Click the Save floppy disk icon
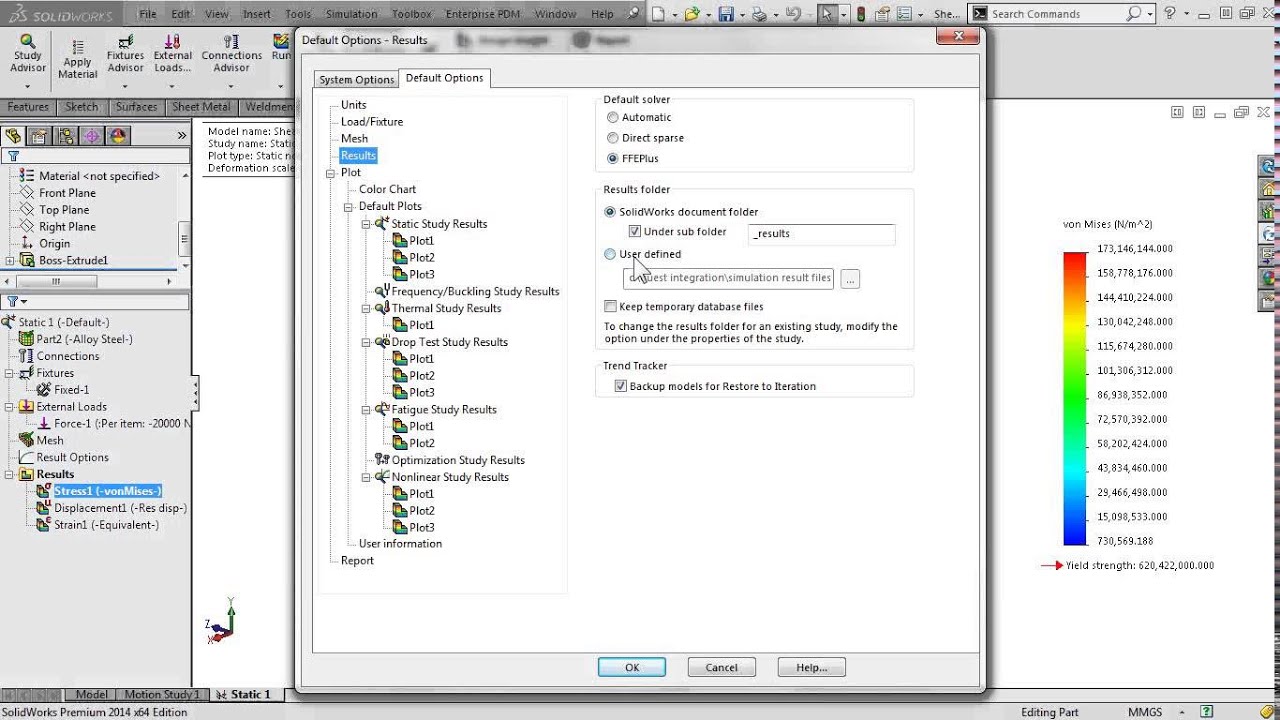Viewport: 1280px width, 720px height. pyautogui.click(x=726, y=14)
